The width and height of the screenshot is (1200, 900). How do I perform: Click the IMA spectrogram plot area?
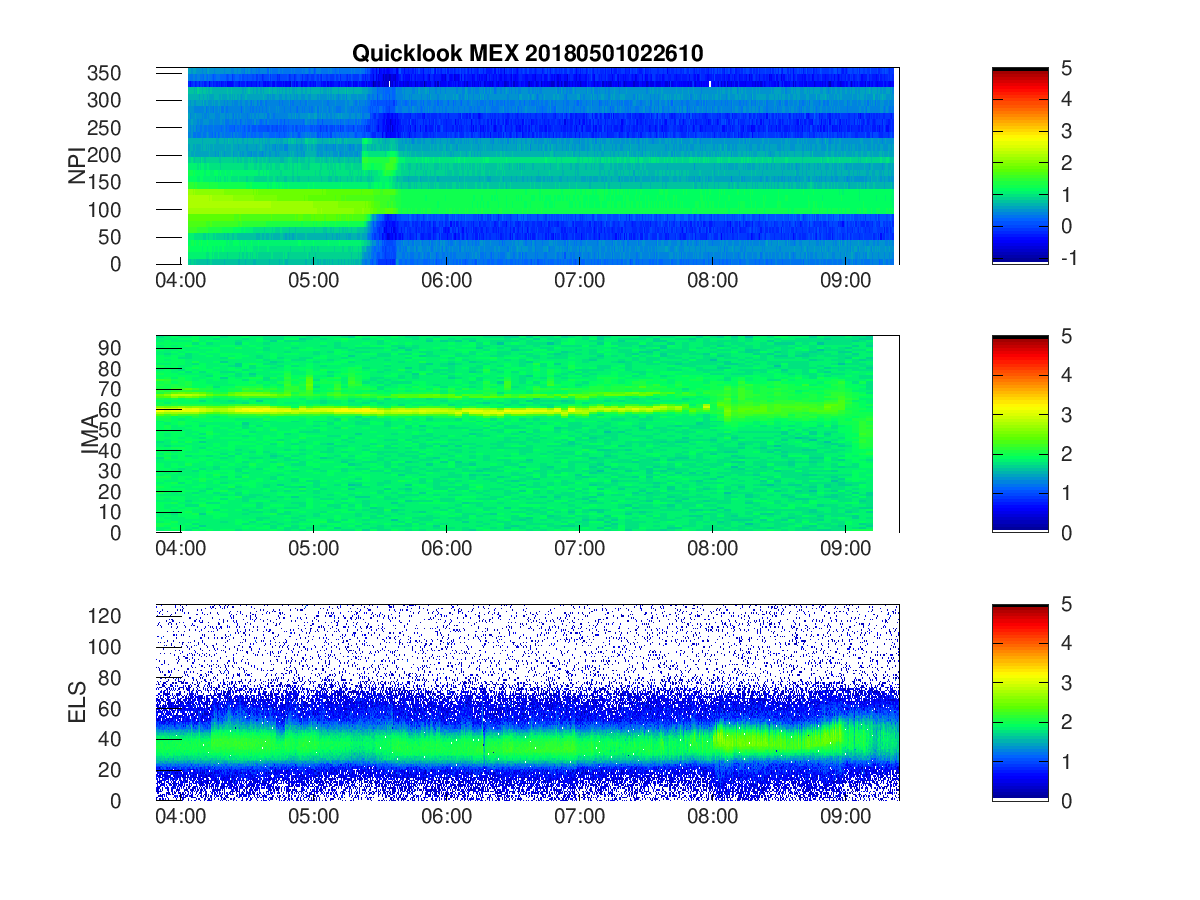pyautogui.click(x=527, y=434)
